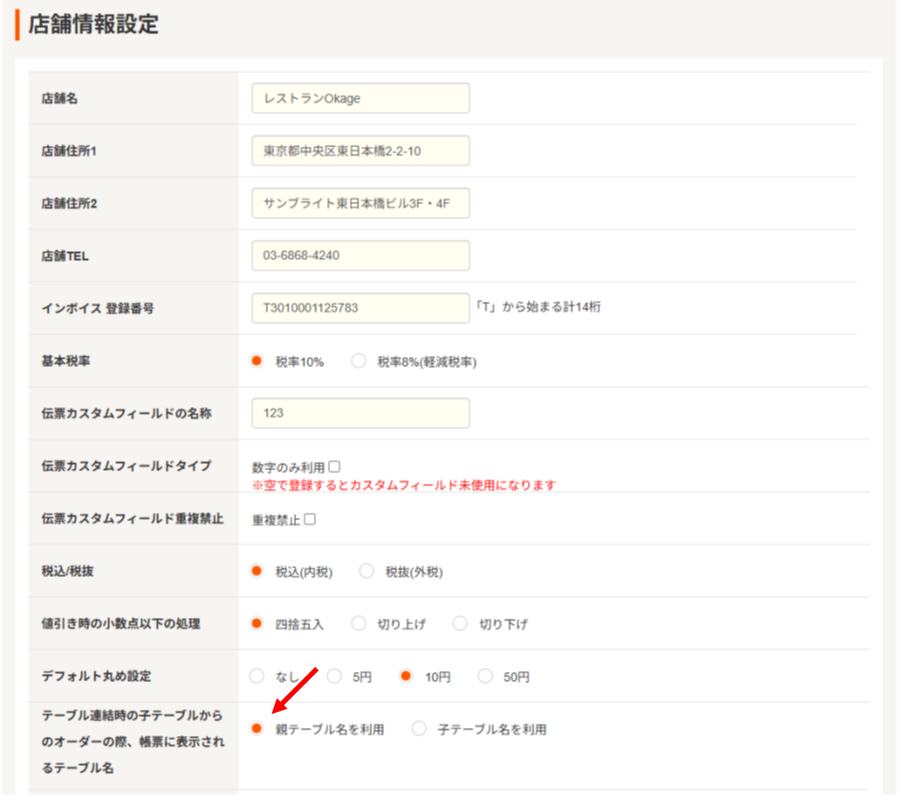901x795 pixels.
Task: Set default rounding to なし
Action: point(257,676)
